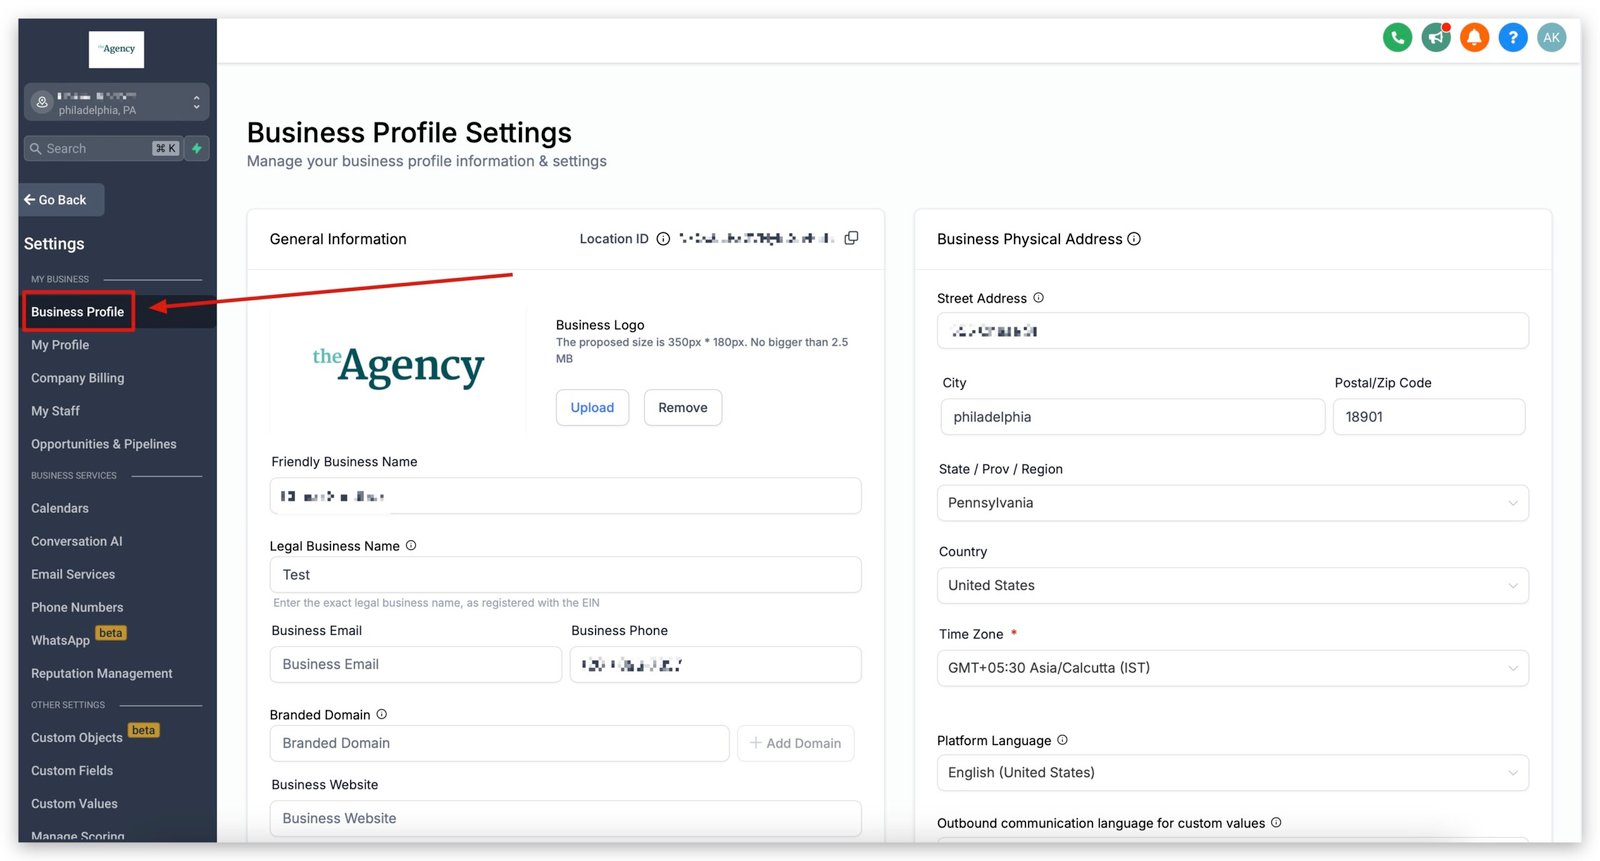Expand the Time Zone dropdown
1600x861 pixels.
click(x=1232, y=668)
